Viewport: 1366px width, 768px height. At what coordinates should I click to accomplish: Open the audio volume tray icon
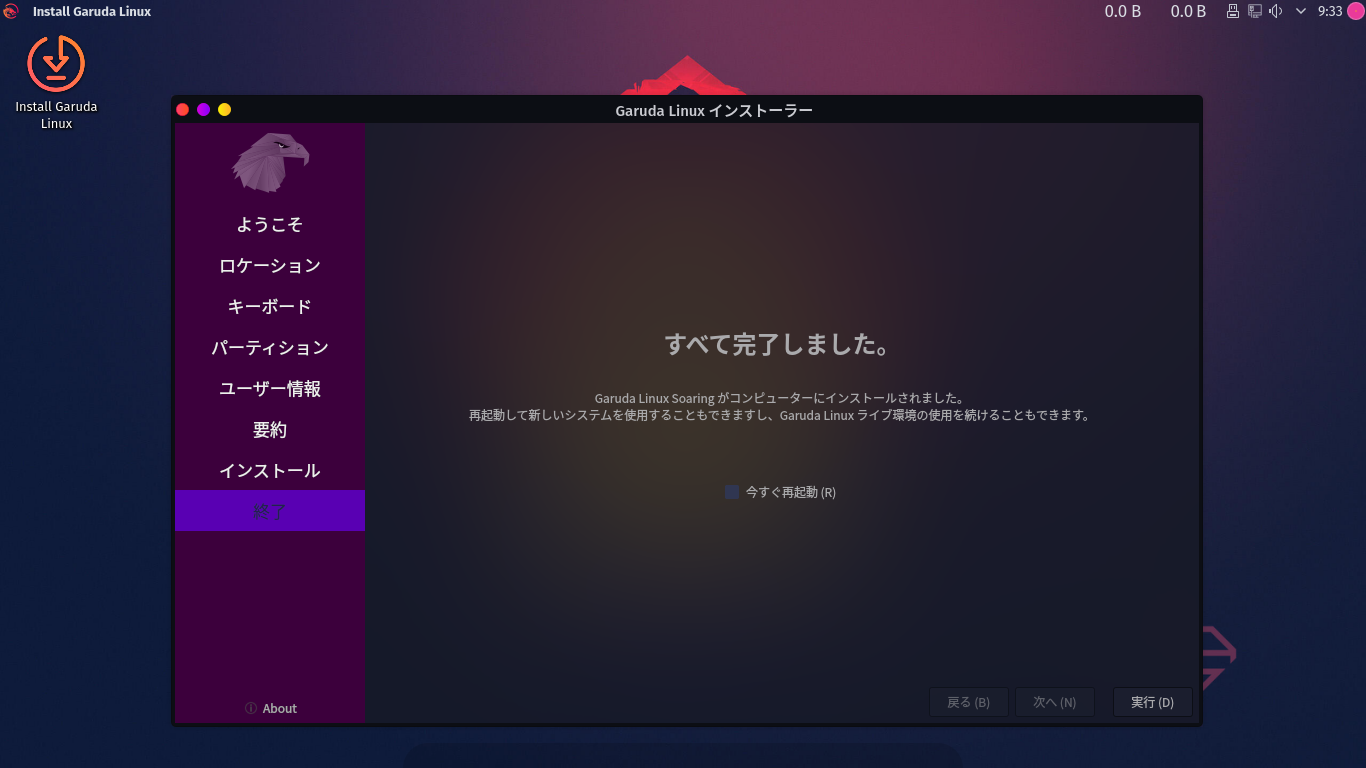(x=1276, y=12)
